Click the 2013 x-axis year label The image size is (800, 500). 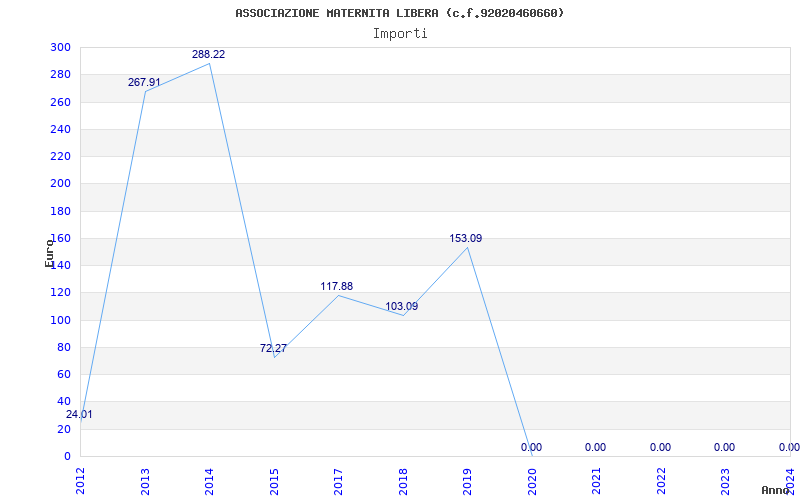tap(145, 481)
